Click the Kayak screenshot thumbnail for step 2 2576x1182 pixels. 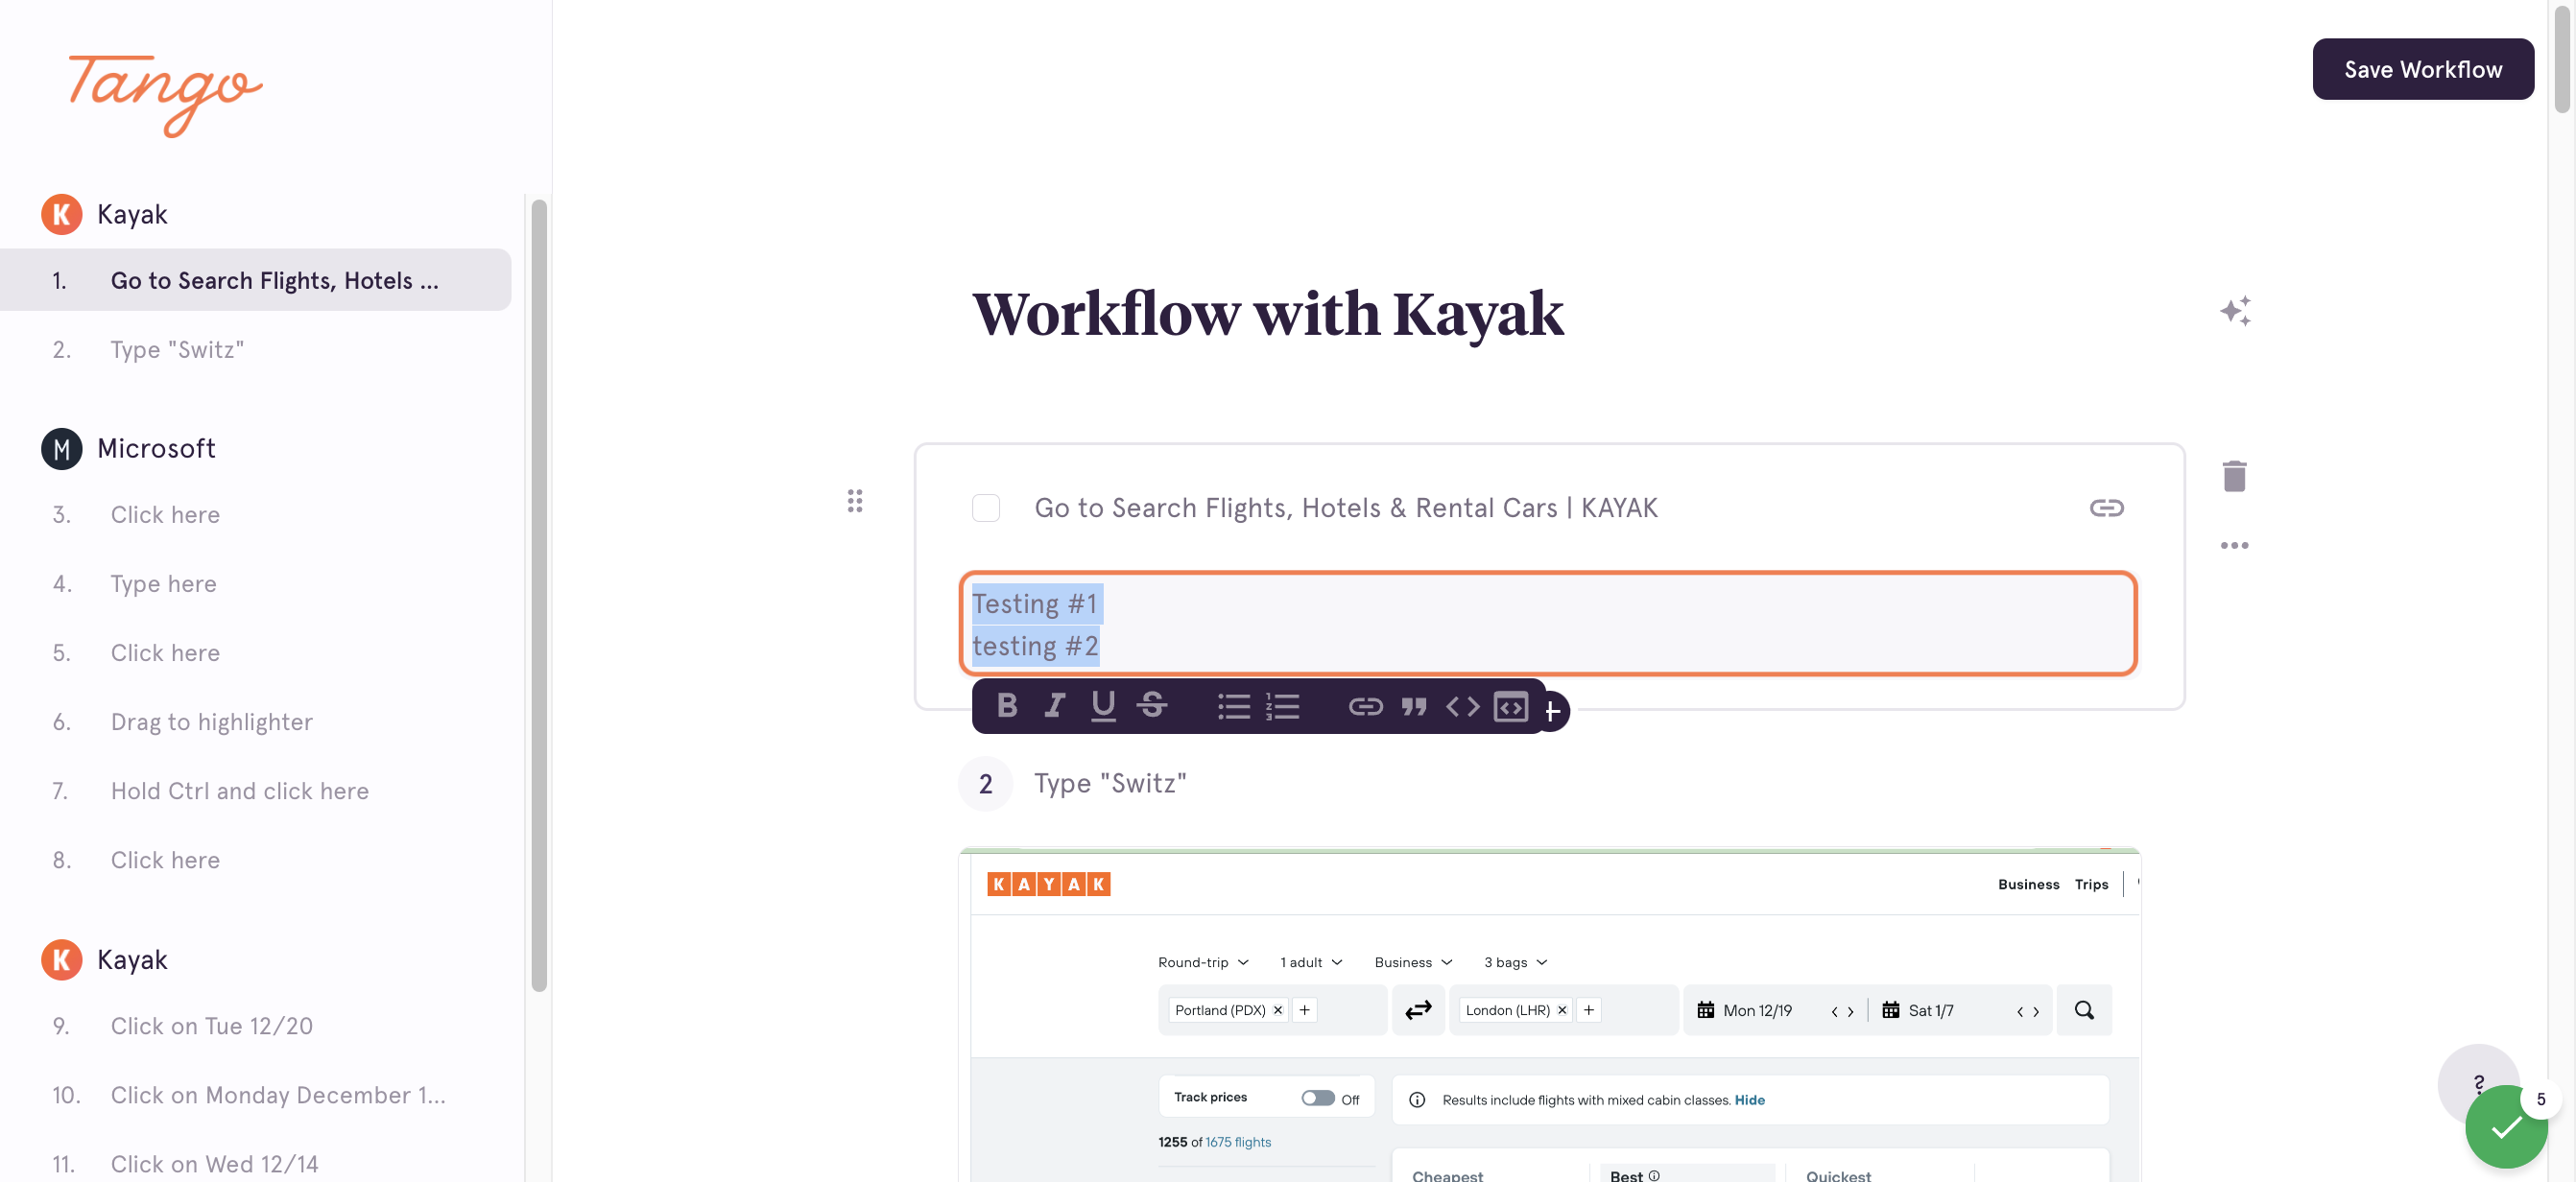(x=1549, y=1014)
